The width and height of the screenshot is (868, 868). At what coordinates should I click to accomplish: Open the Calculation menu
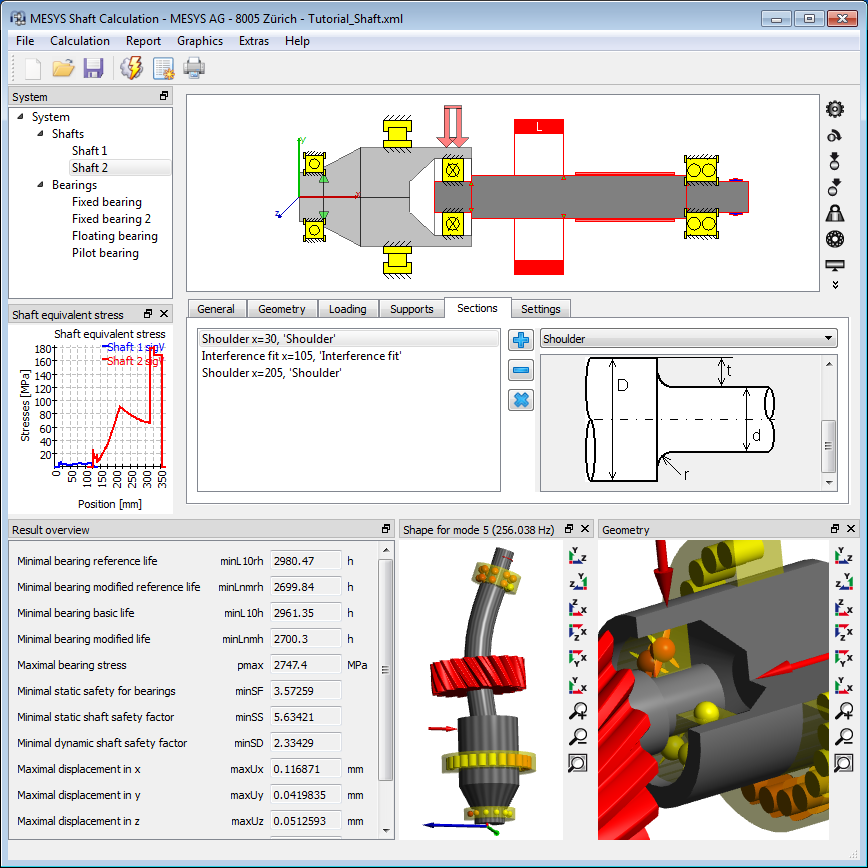tap(80, 41)
